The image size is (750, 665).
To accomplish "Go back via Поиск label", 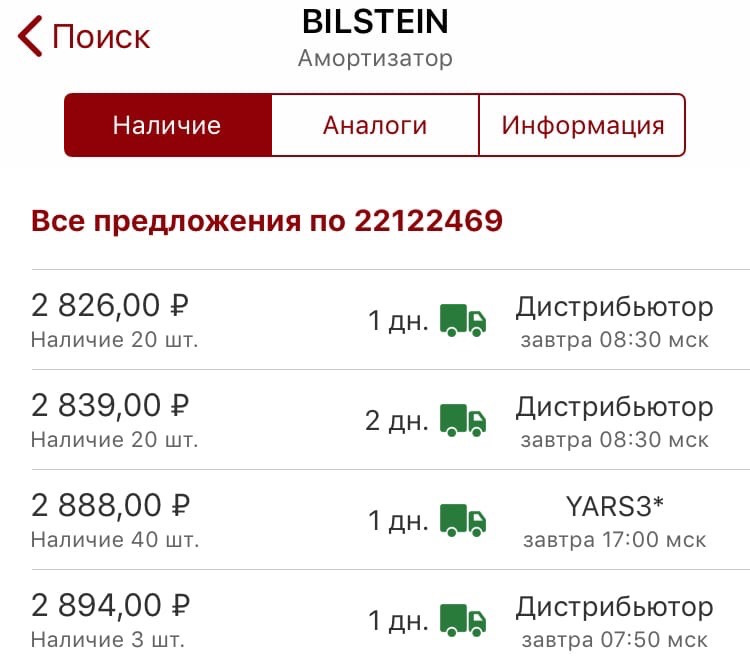I will pos(101,37).
